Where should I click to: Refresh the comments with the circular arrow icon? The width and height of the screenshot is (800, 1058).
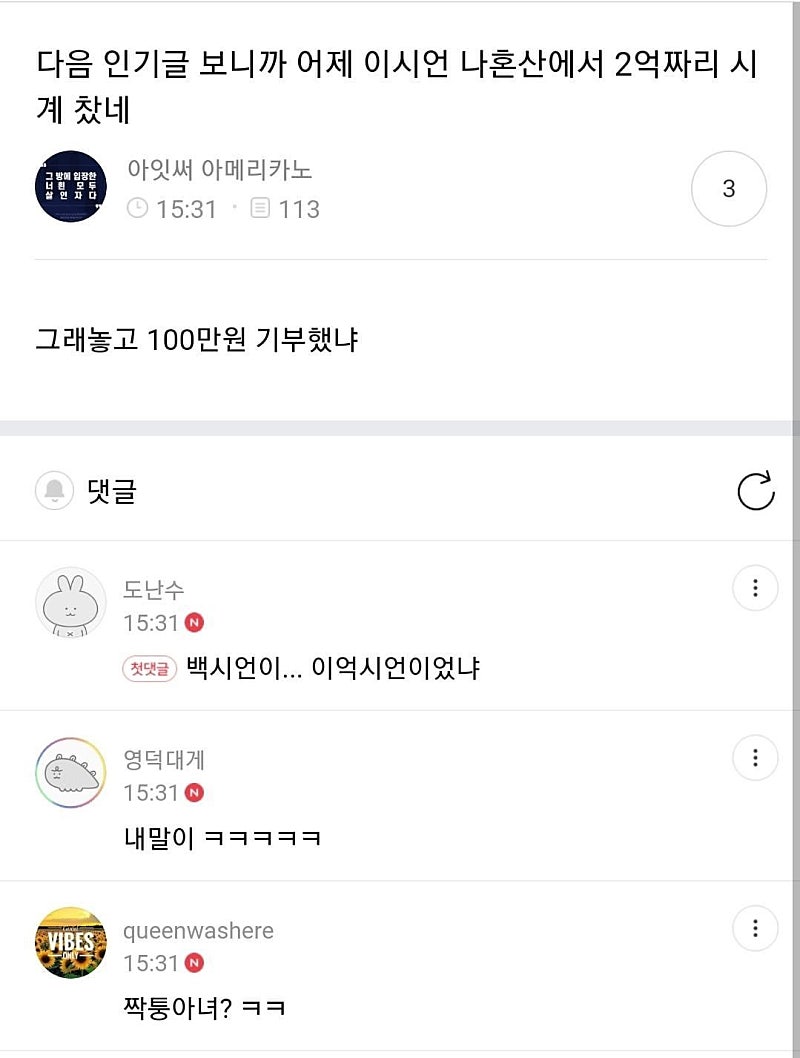[755, 491]
